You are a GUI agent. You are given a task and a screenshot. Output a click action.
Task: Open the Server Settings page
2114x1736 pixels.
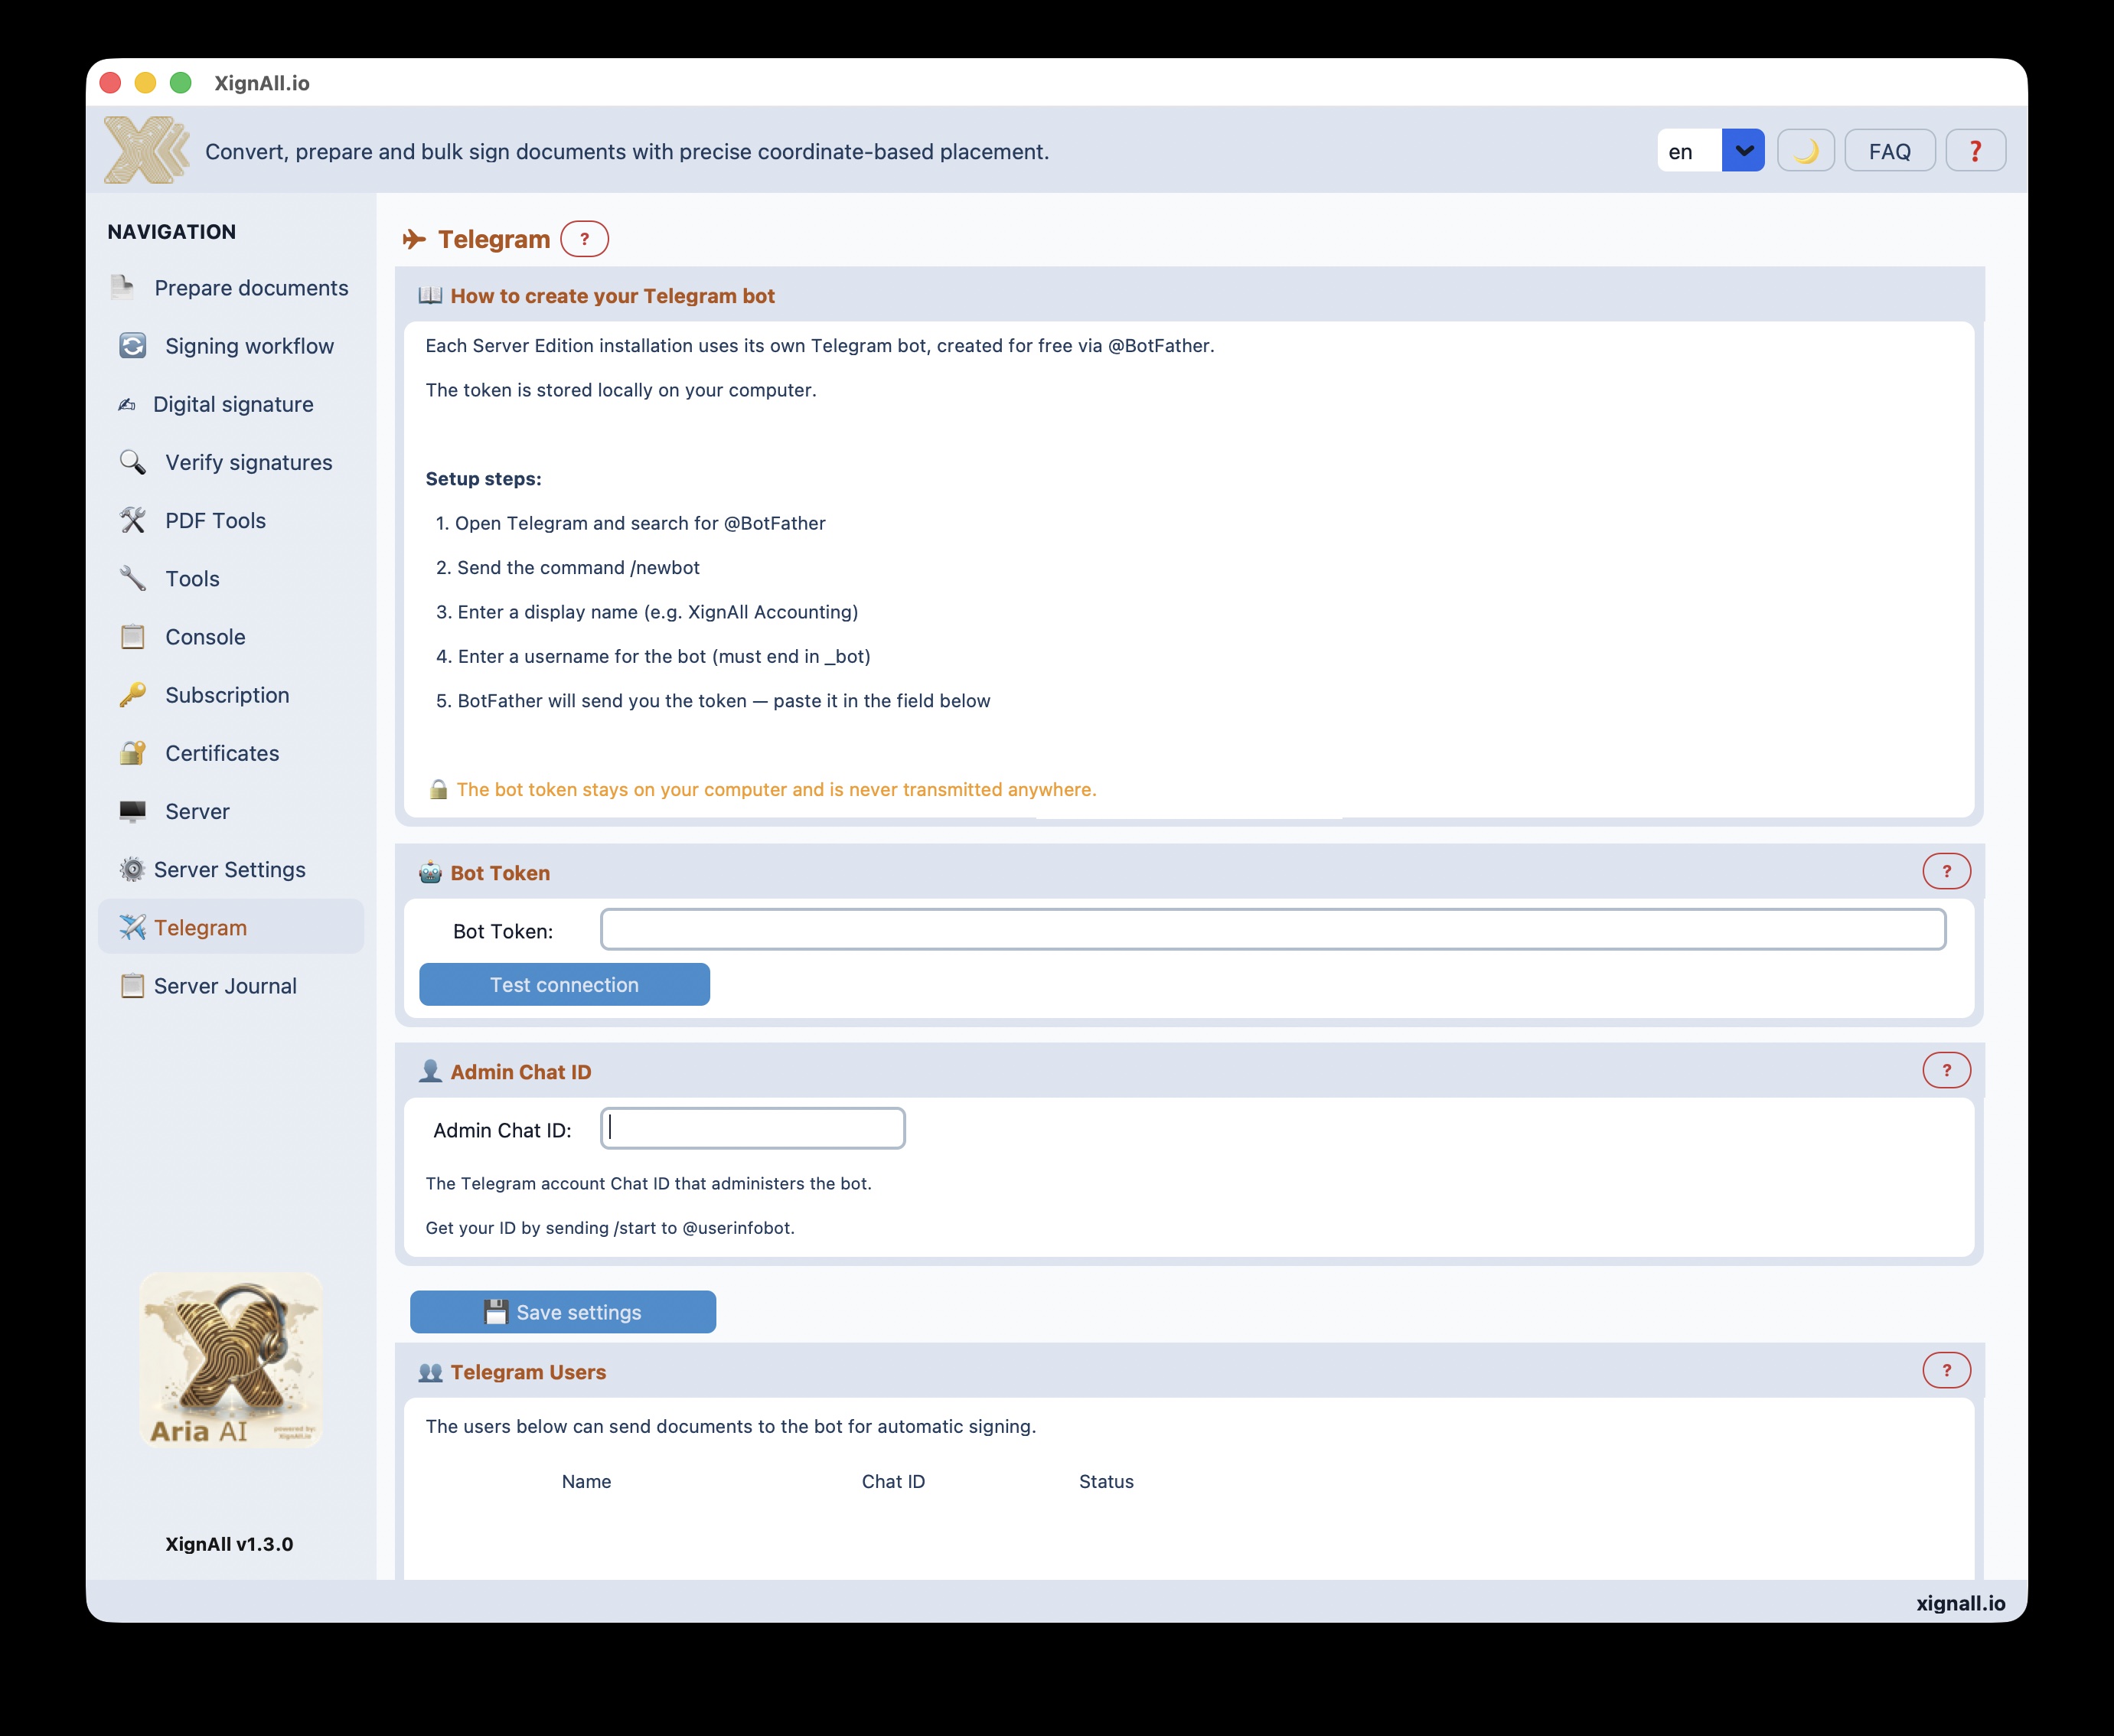231,869
